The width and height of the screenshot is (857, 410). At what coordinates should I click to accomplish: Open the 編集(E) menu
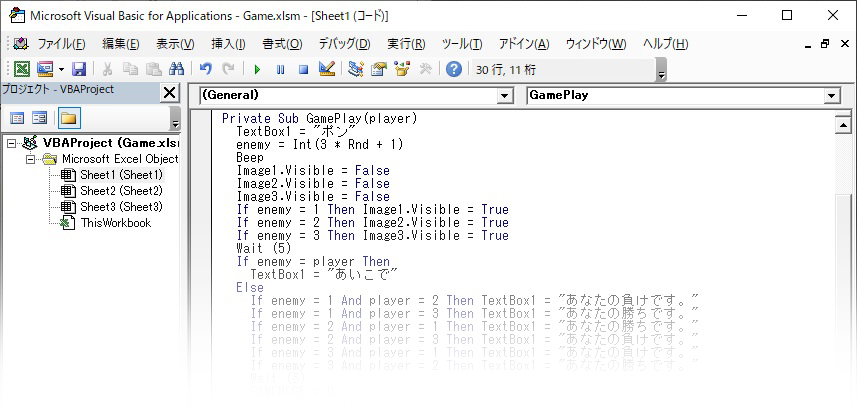[121, 44]
